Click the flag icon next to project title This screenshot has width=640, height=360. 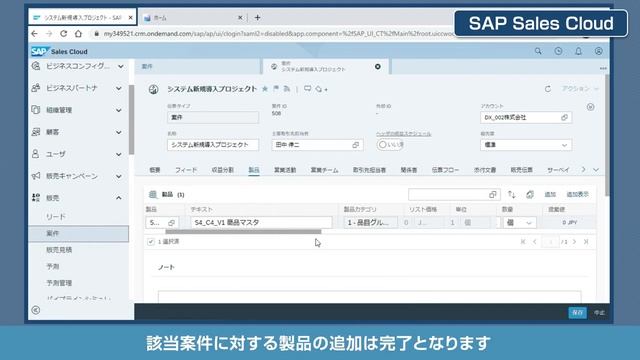[x=276, y=89]
